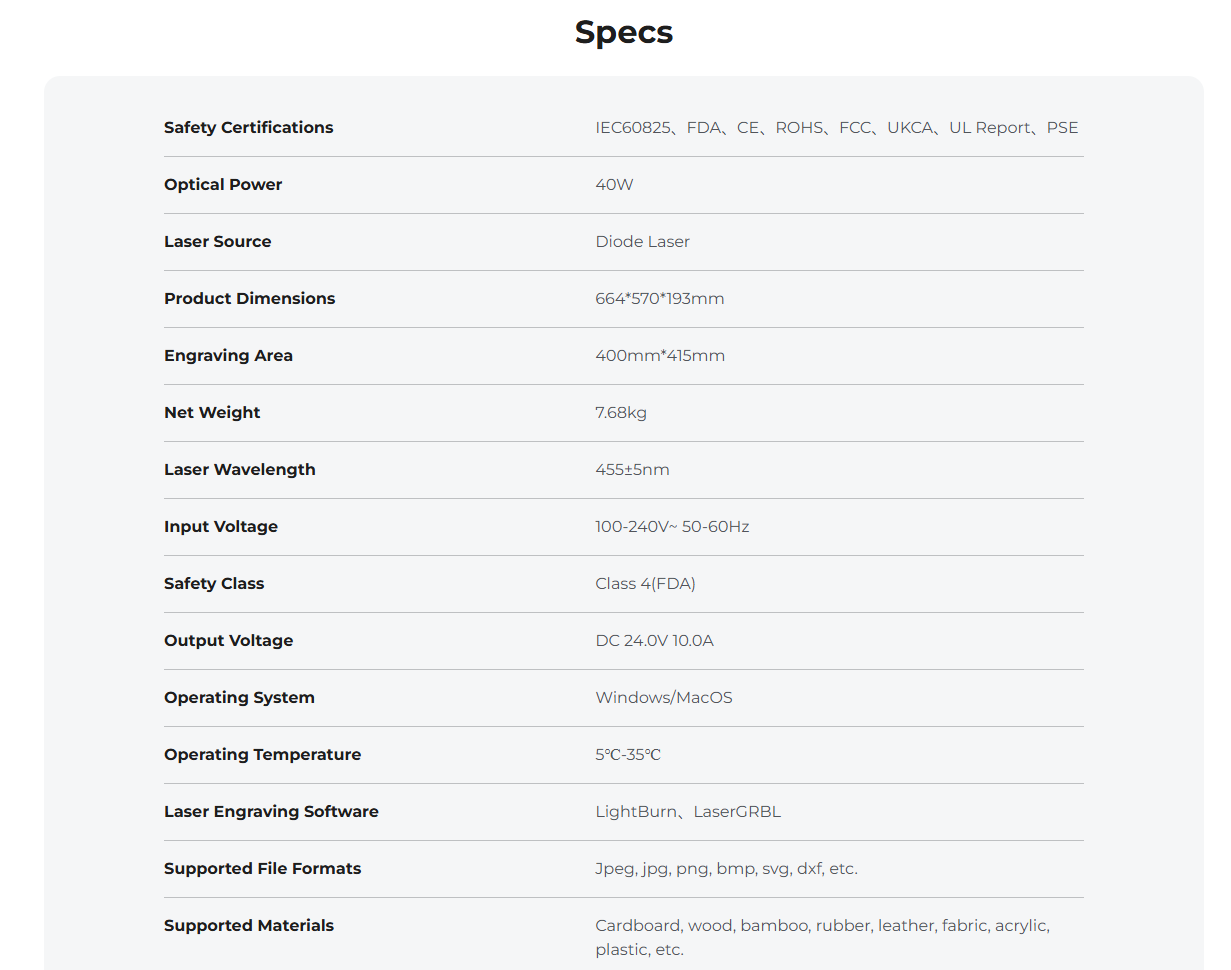Screen dimensions: 1231x970
Task: Click the Product Dimensions label
Action: 250,298
